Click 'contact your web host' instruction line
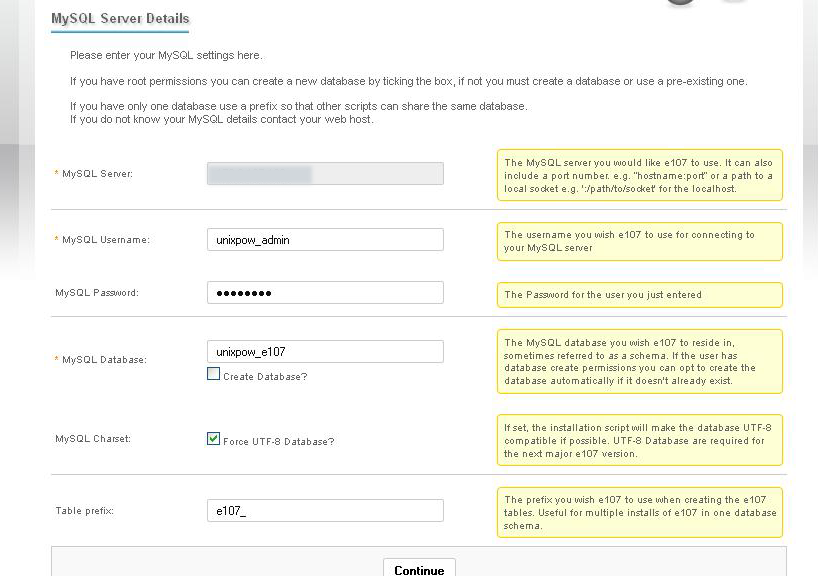 pyautogui.click(x=222, y=119)
